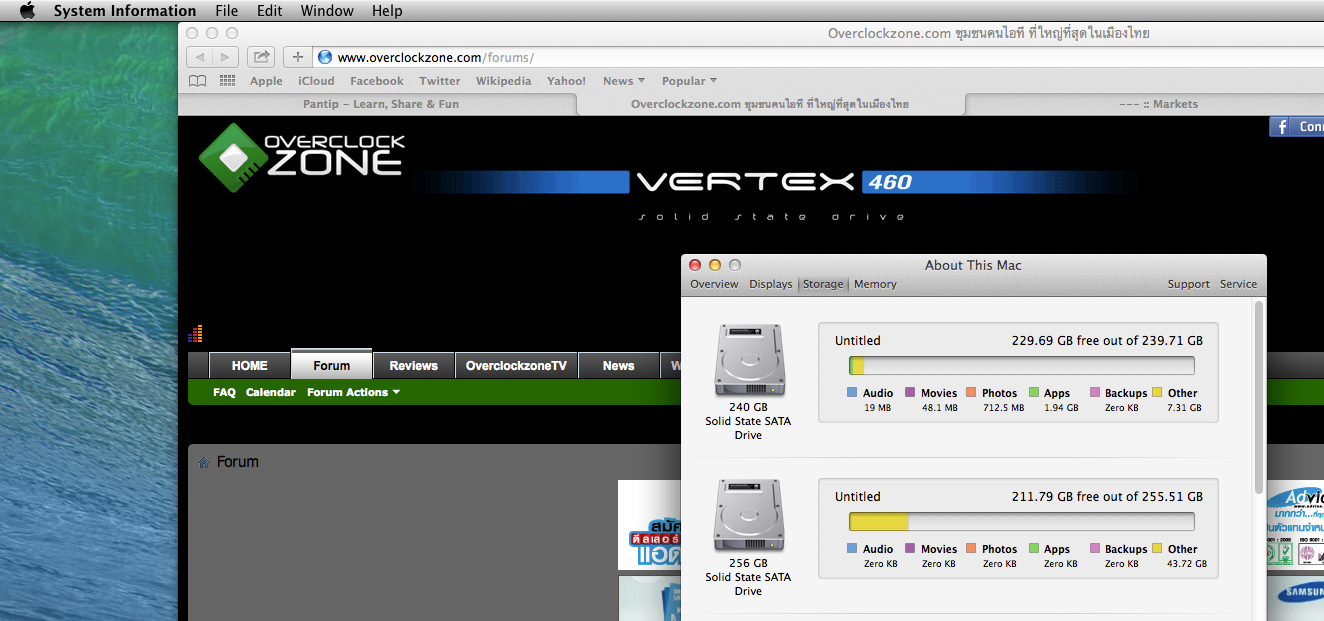Click green Apps swatch showing 1.94 GB
This screenshot has height=621, width=1324.
[1034, 393]
